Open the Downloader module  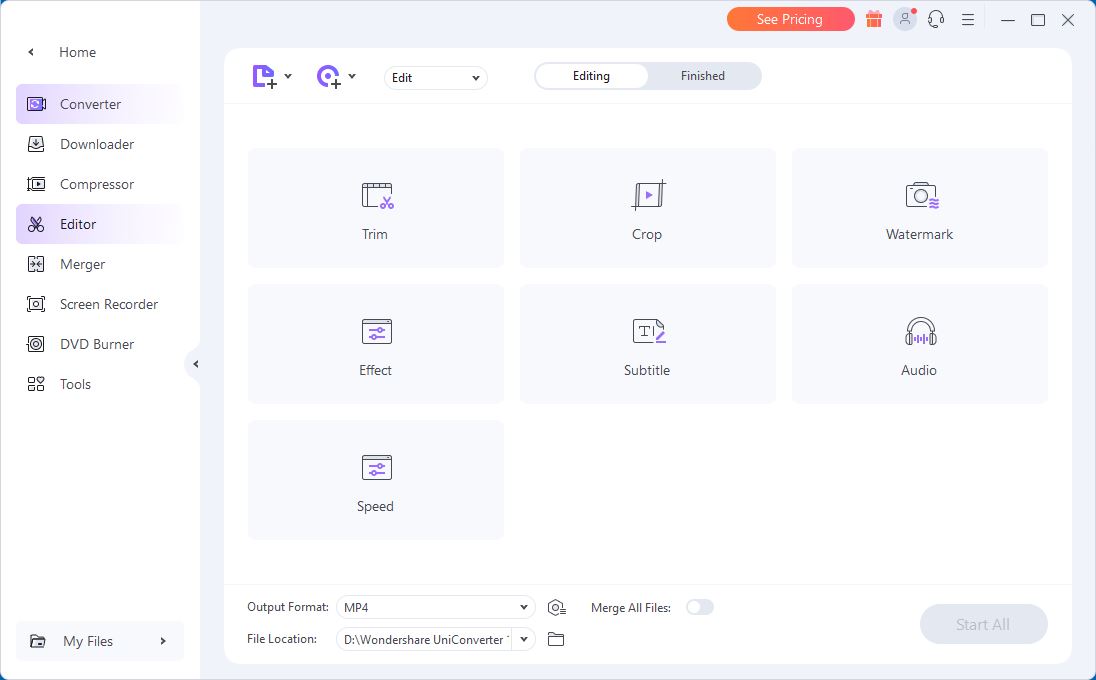pos(99,144)
